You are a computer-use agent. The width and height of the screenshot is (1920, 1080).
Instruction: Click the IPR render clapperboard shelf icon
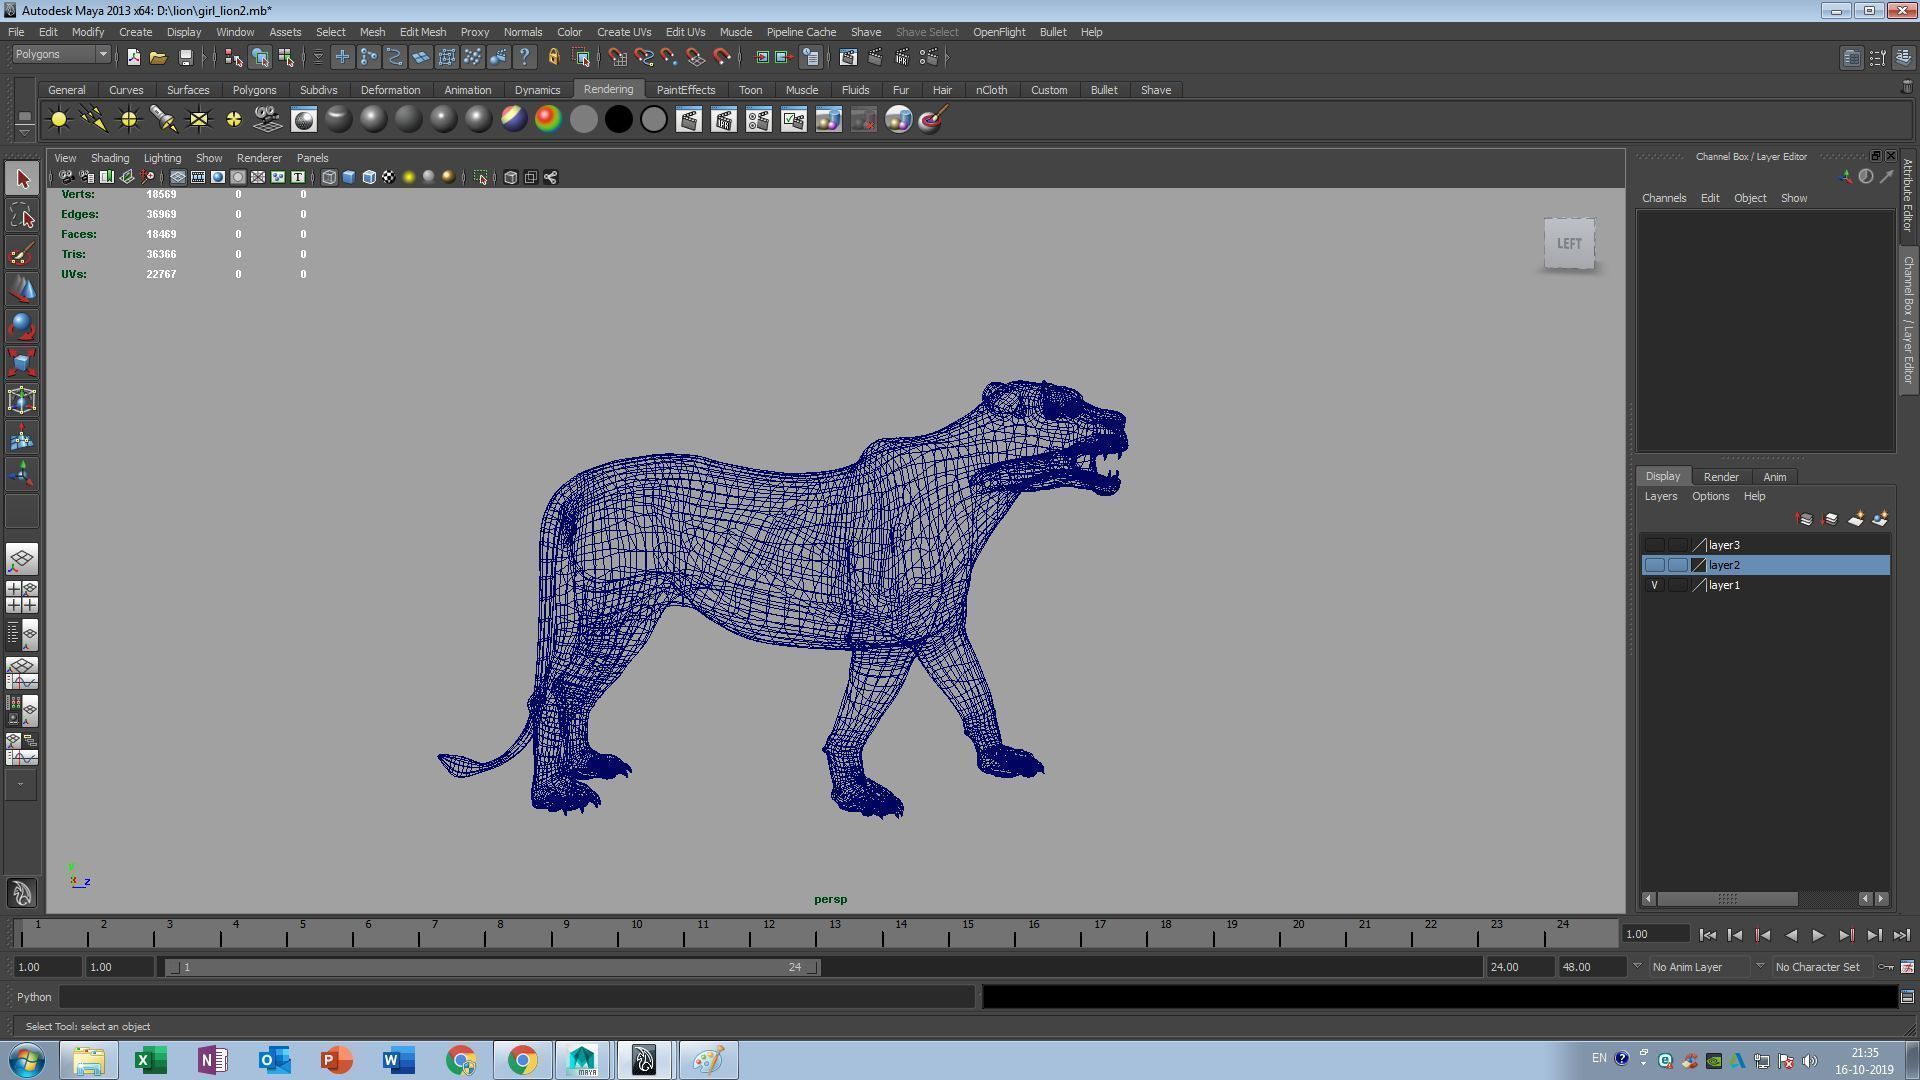coord(723,120)
